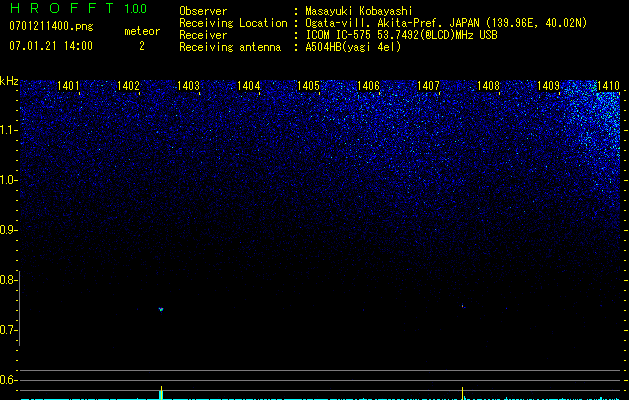The width and height of the screenshot is (629, 400).
Task: Click the 1405 time axis marker
Action: point(308,86)
